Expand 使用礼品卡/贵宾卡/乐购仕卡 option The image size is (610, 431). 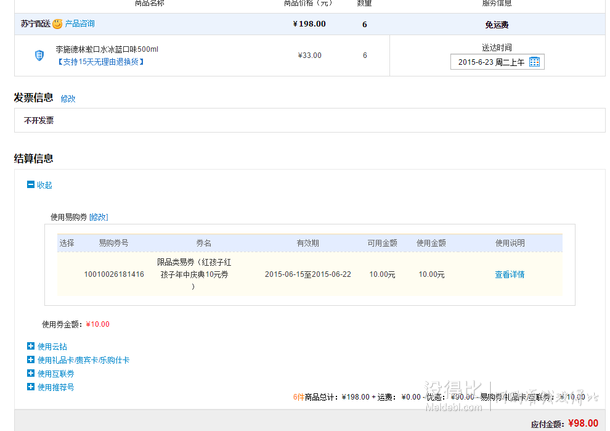[x=83, y=360]
